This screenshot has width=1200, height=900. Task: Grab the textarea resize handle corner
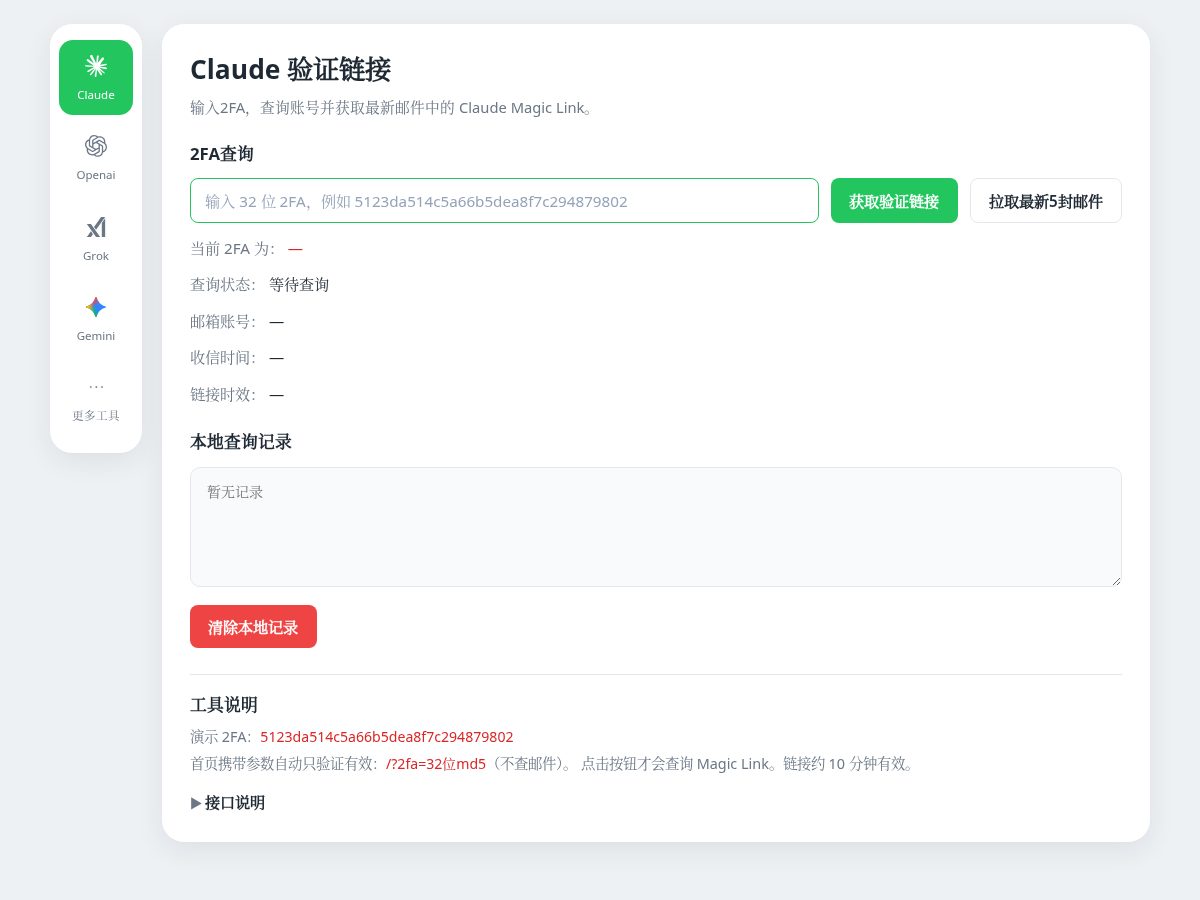(1115, 580)
